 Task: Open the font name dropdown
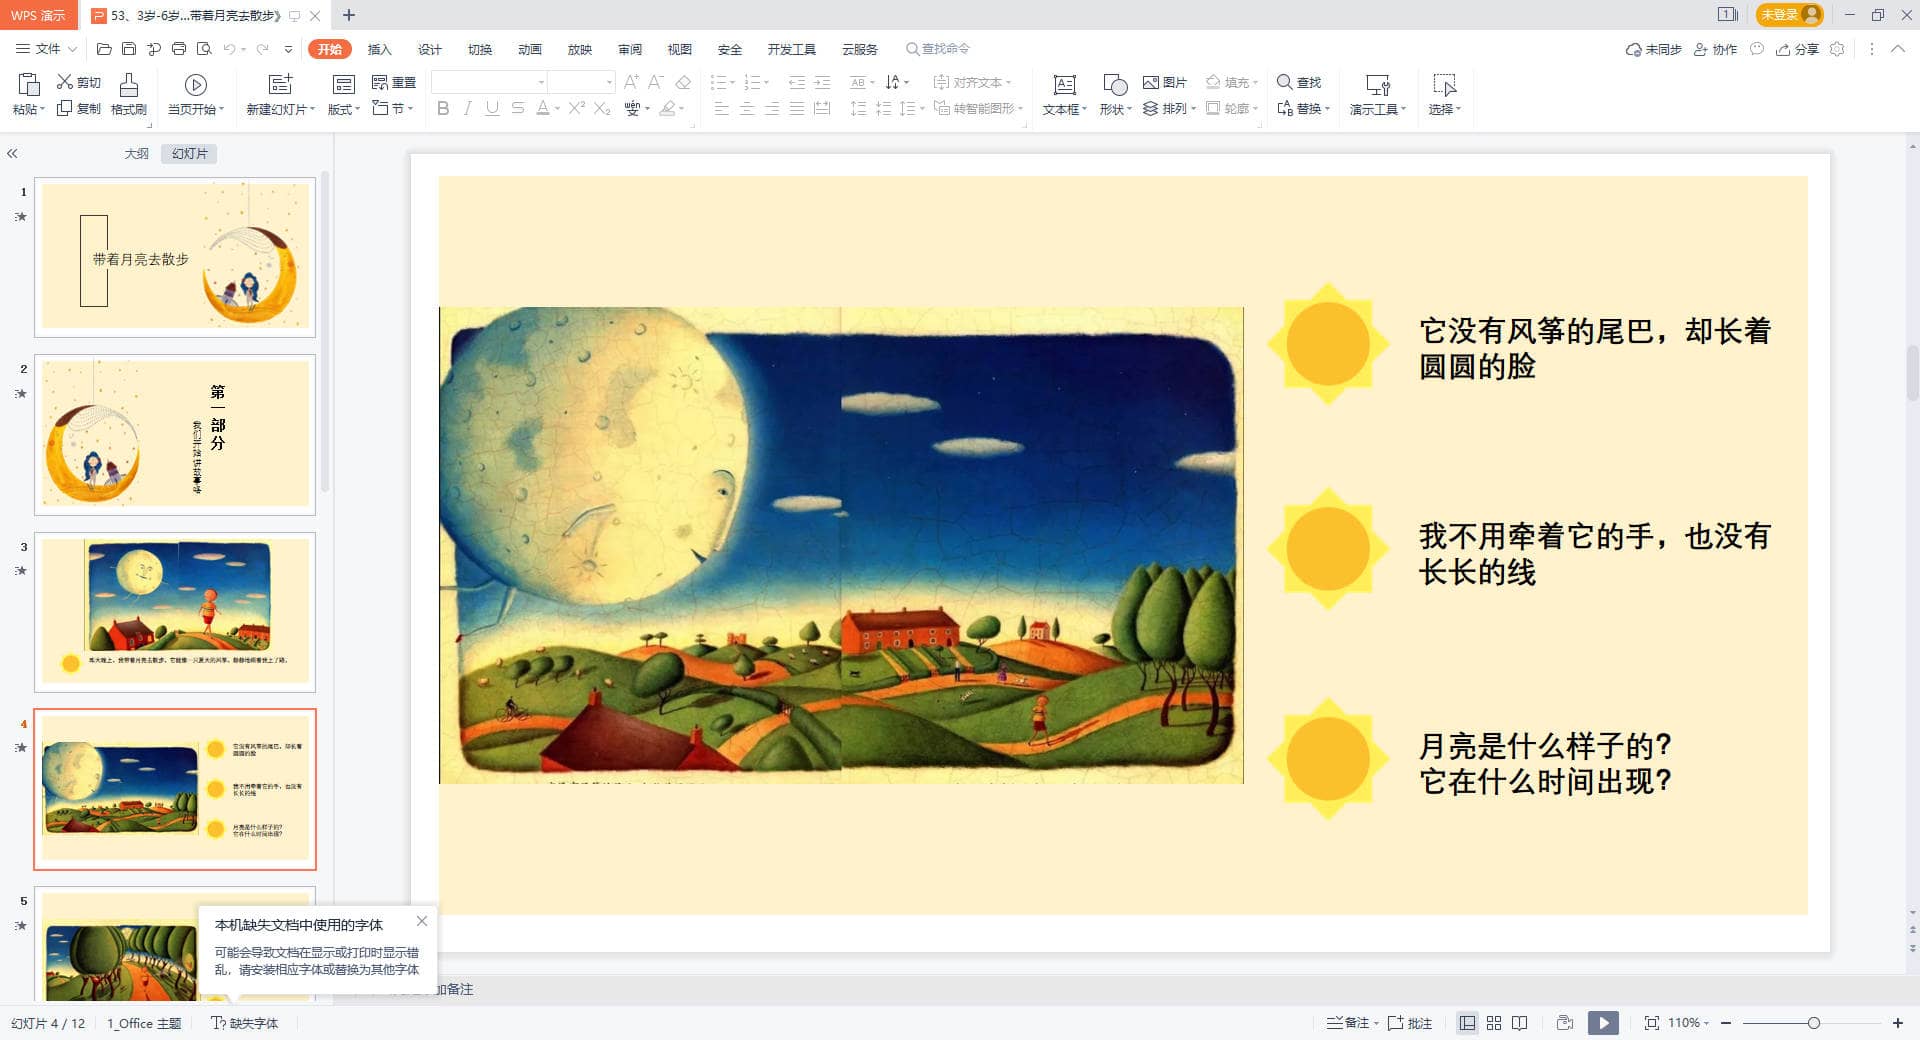coord(542,82)
